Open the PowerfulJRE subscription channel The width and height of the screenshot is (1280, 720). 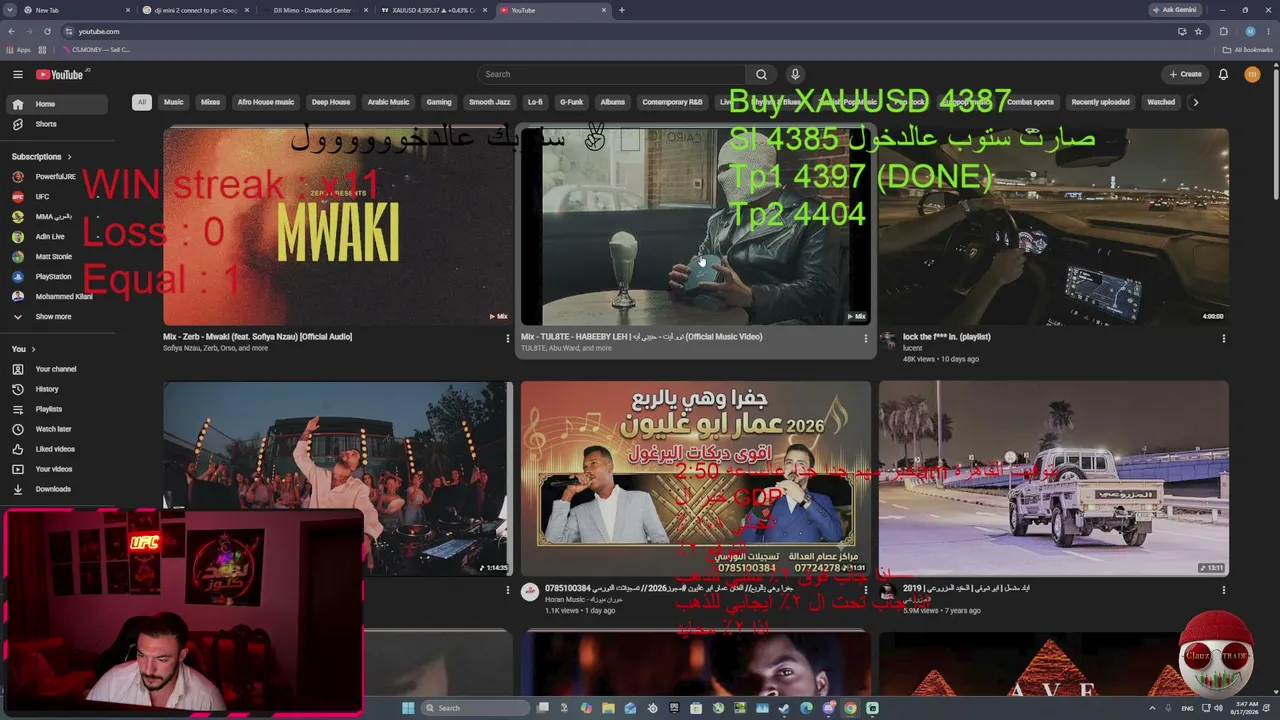click(x=58, y=177)
